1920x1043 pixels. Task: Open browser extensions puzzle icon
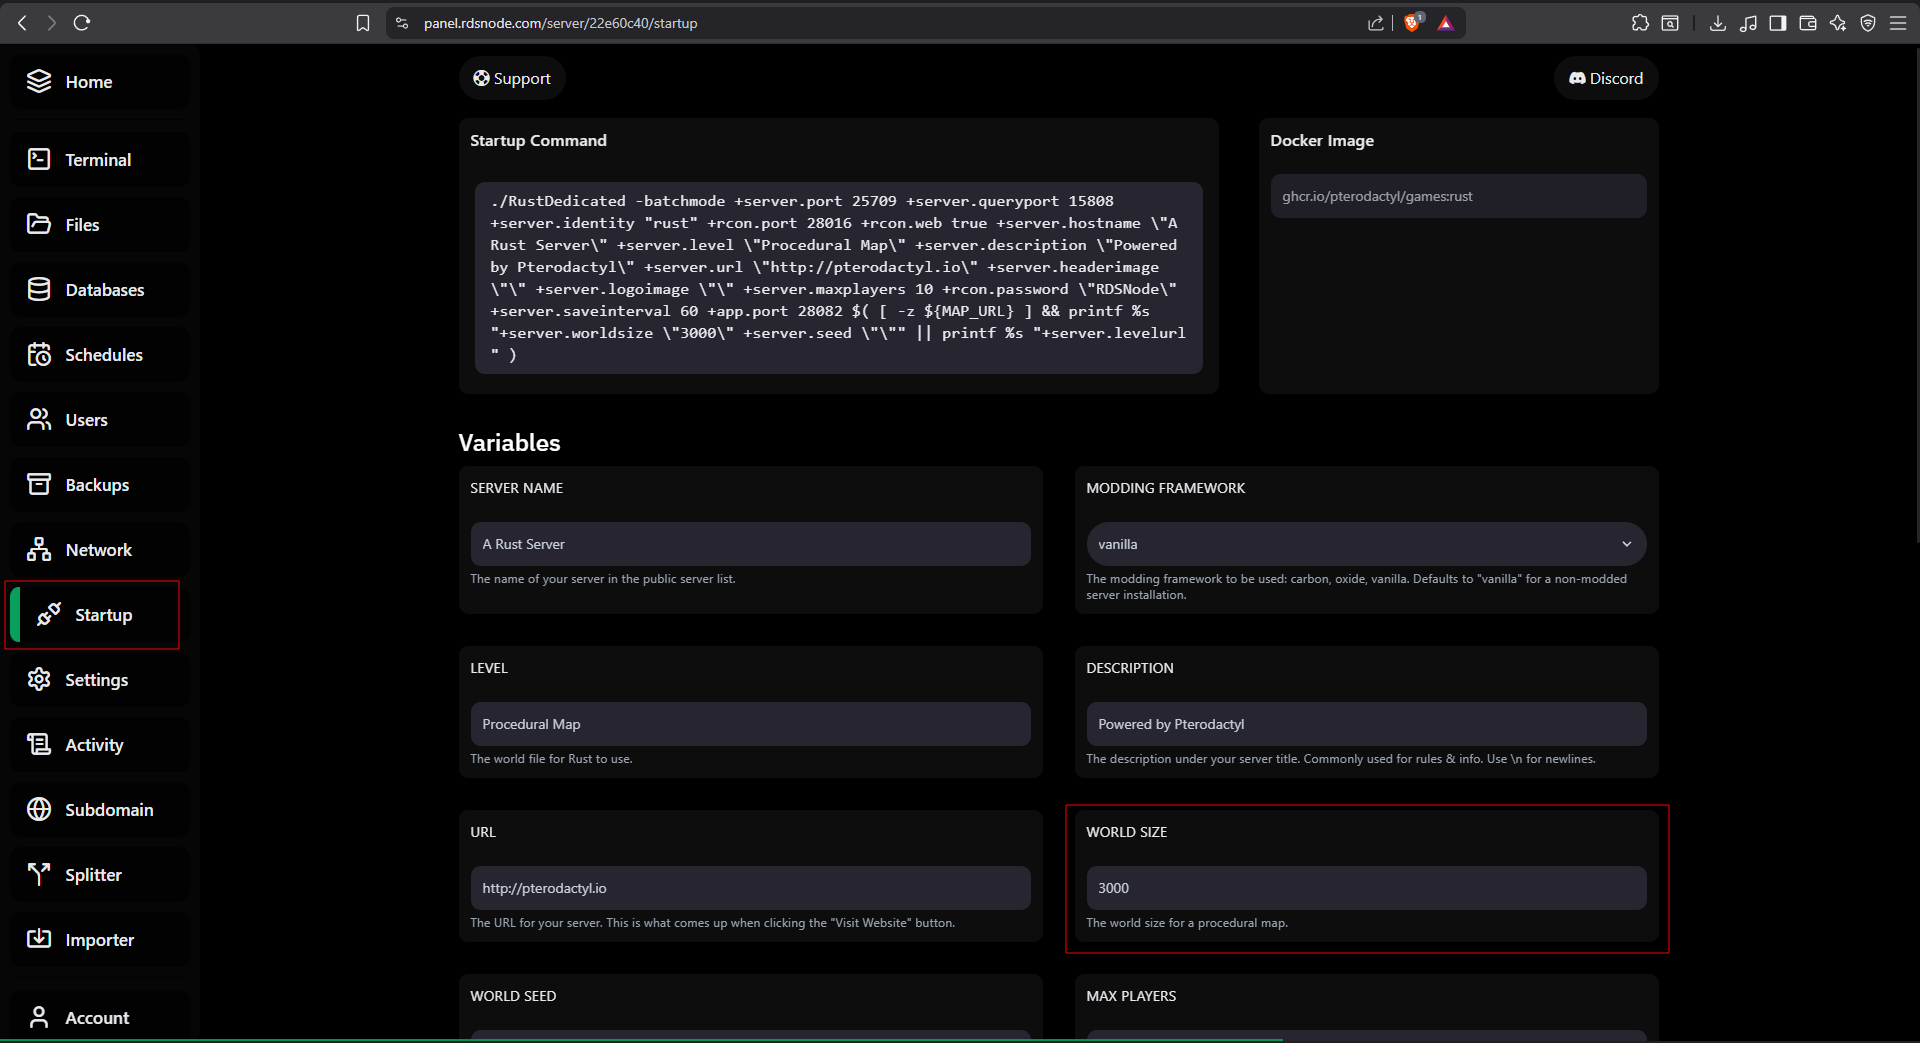pyautogui.click(x=1640, y=23)
